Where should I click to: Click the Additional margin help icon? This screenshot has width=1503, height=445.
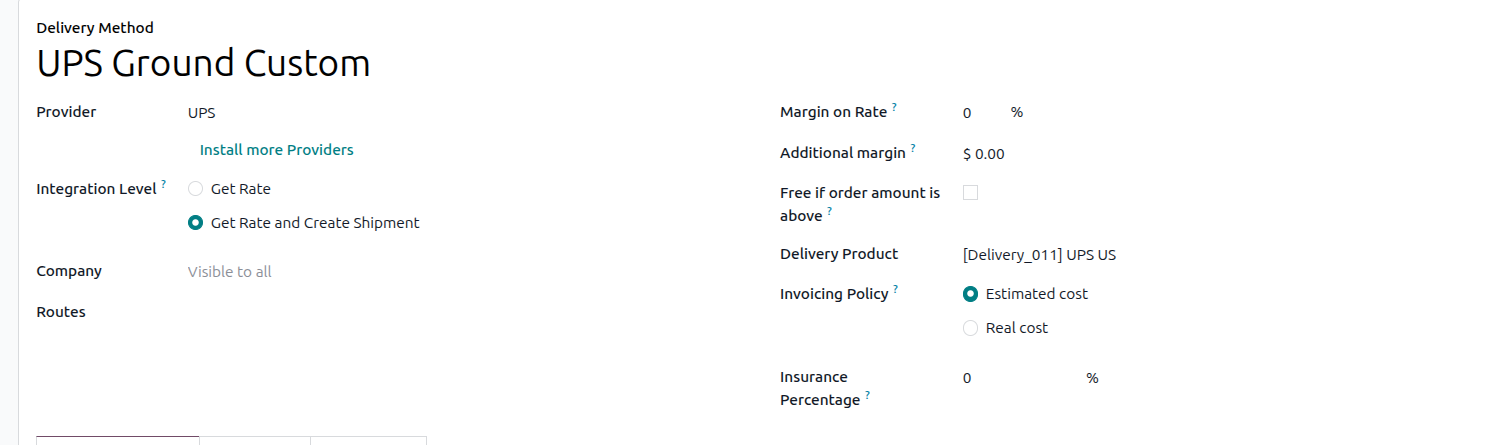click(x=913, y=148)
